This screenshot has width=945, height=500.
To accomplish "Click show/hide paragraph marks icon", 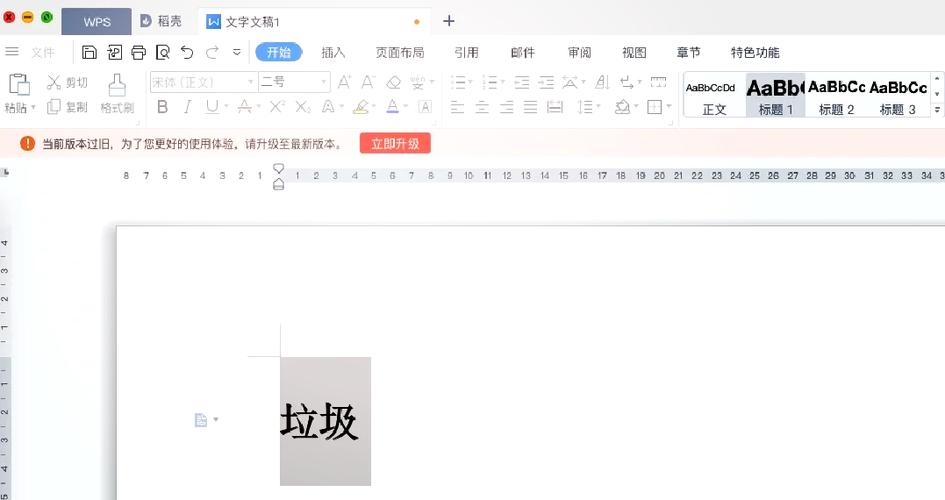I will [x=627, y=82].
